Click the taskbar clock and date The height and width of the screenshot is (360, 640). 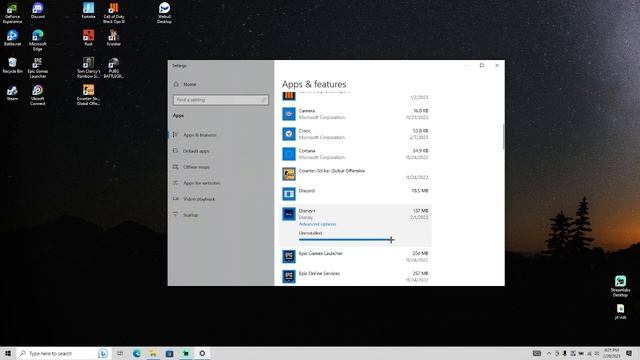pyautogui.click(x=611, y=353)
